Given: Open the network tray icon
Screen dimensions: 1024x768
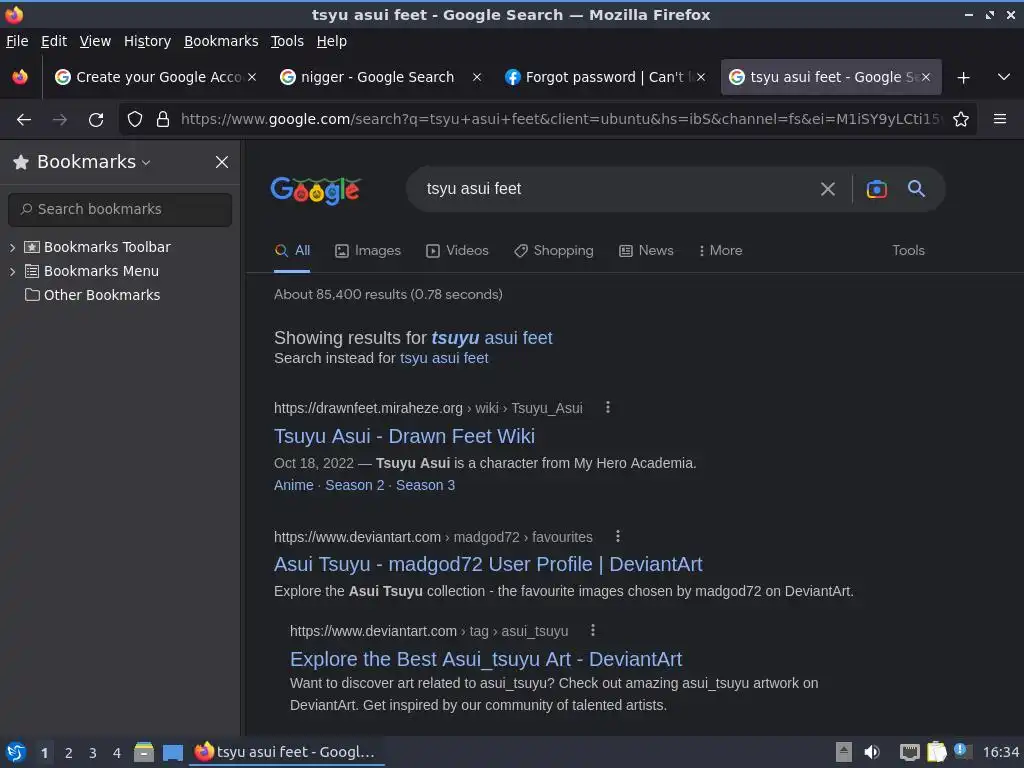Looking at the screenshot, I should click(x=910, y=752).
